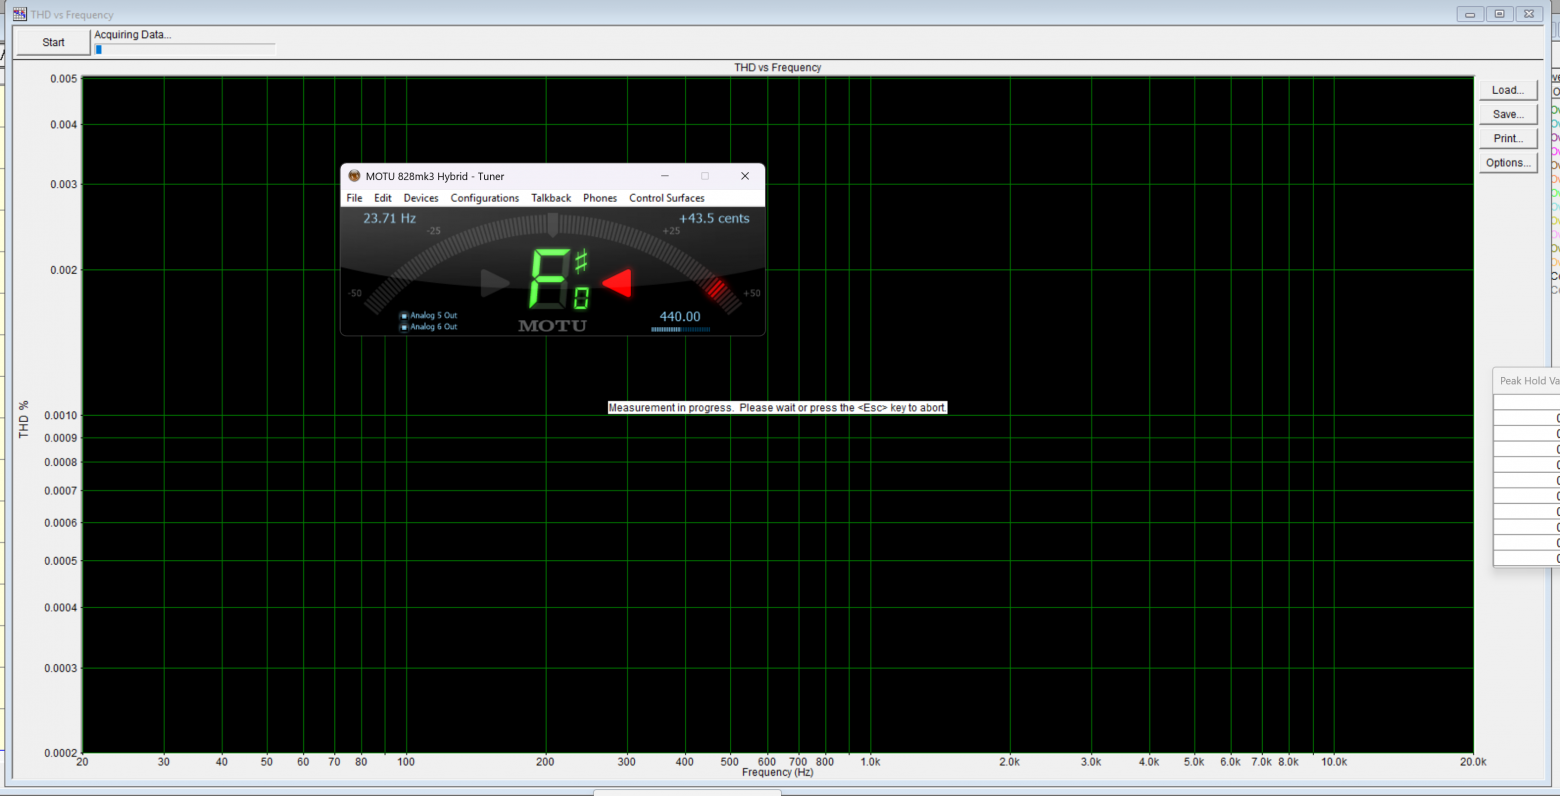Minimize the MOTU Tuner window
1560x796 pixels.
point(664,176)
